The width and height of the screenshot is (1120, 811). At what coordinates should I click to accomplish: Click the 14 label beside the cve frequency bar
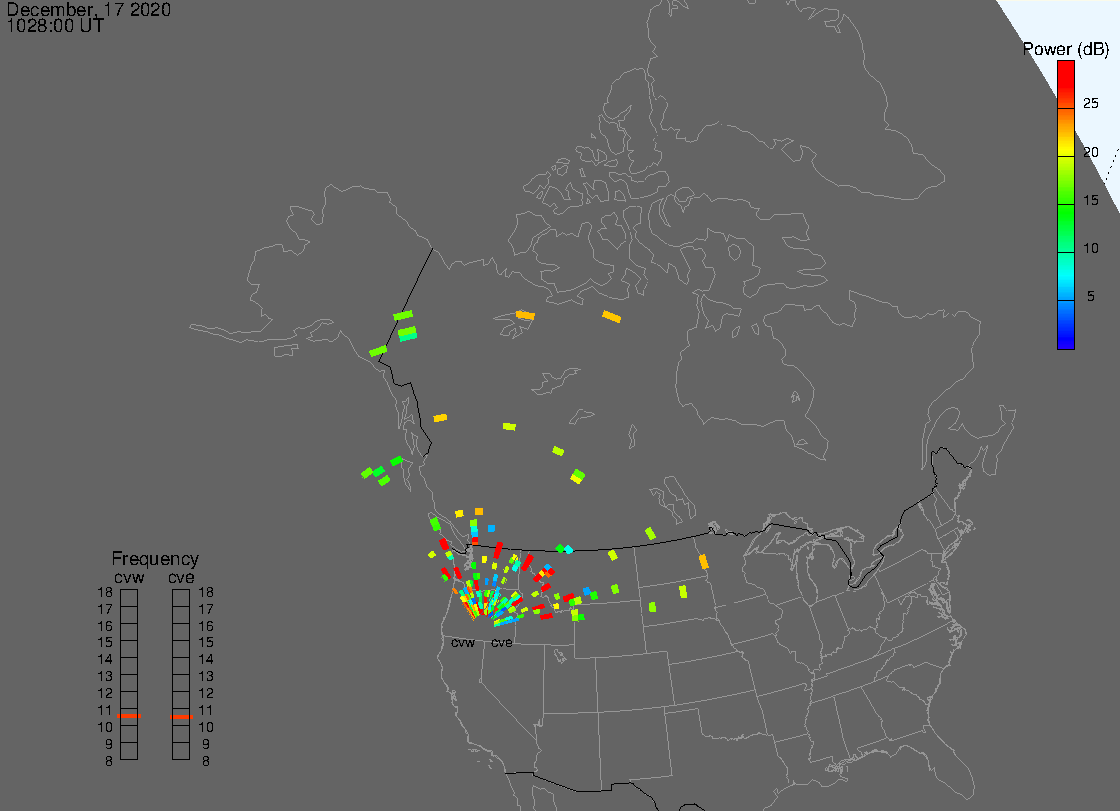click(206, 660)
